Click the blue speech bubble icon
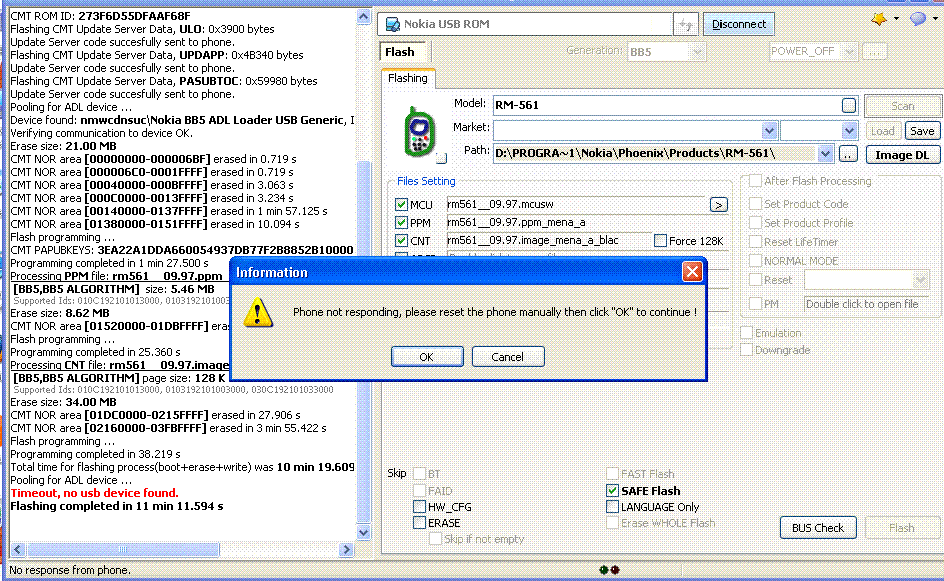 pos(918,19)
